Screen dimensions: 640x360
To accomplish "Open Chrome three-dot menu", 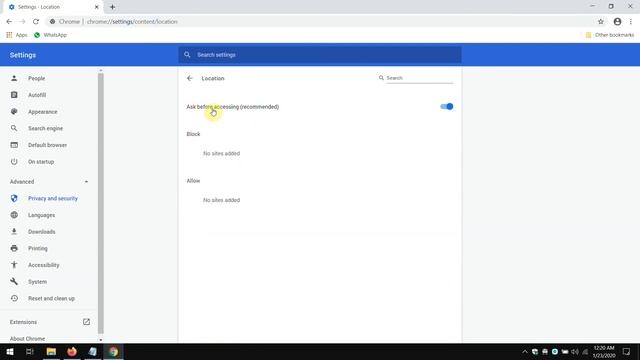I will click(x=631, y=22).
